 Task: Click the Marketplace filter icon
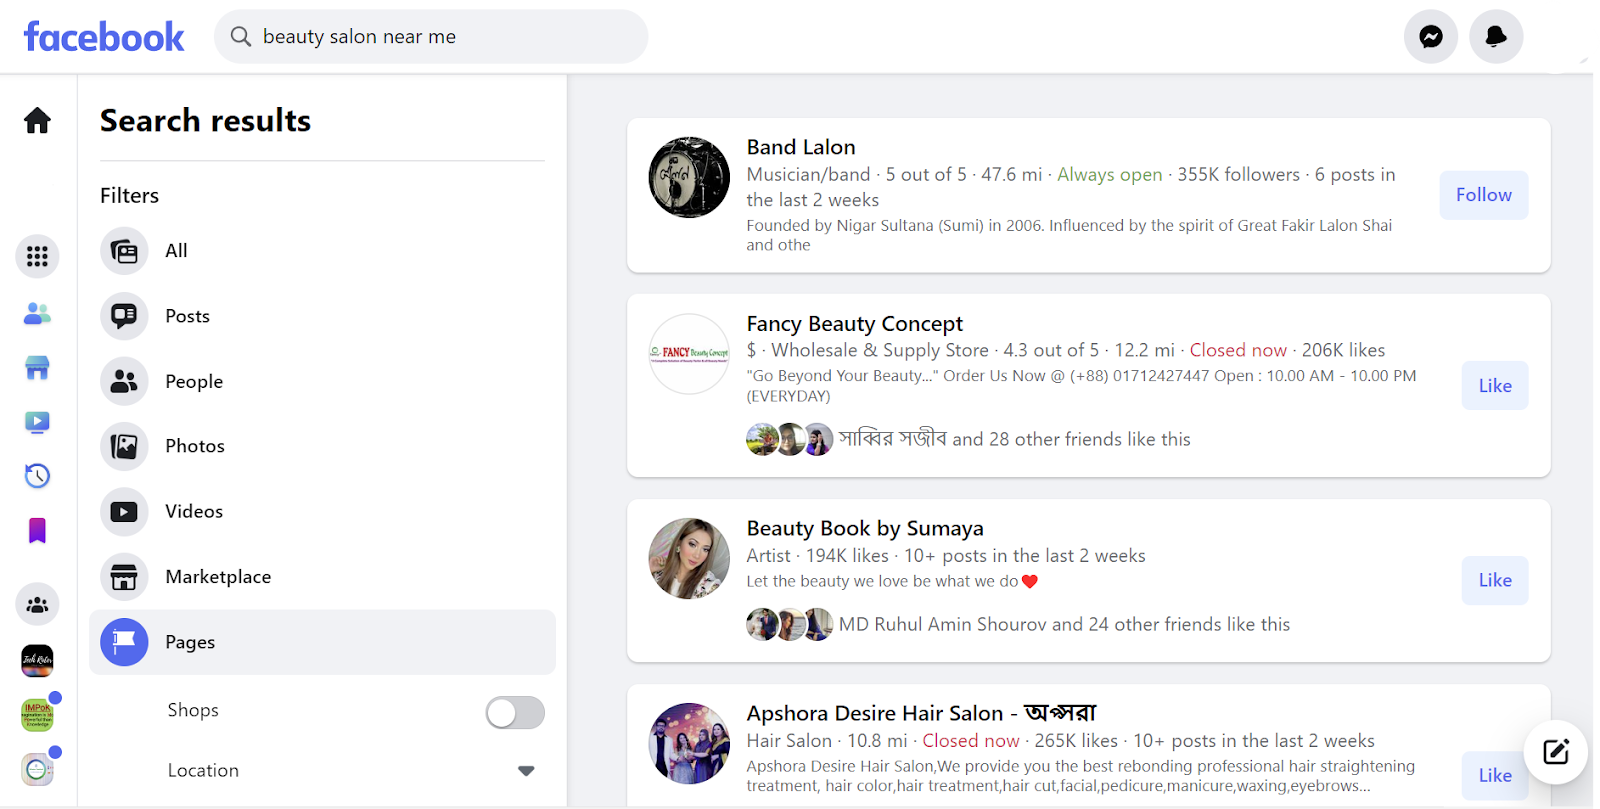124,577
